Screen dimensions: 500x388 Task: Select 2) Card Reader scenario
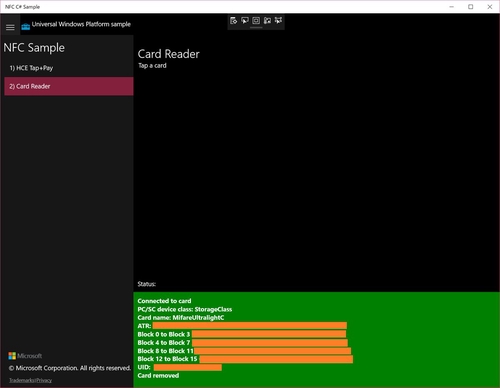[x=69, y=86]
